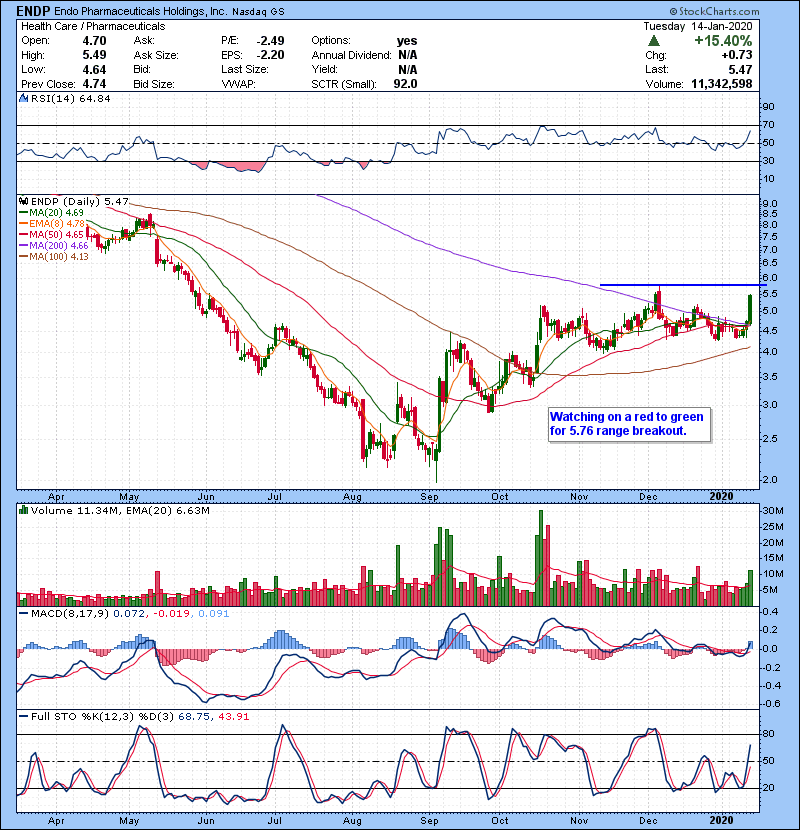Click the May label on bottom time axis
Screen dimensions: 800x830
click(x=129, y=820)
